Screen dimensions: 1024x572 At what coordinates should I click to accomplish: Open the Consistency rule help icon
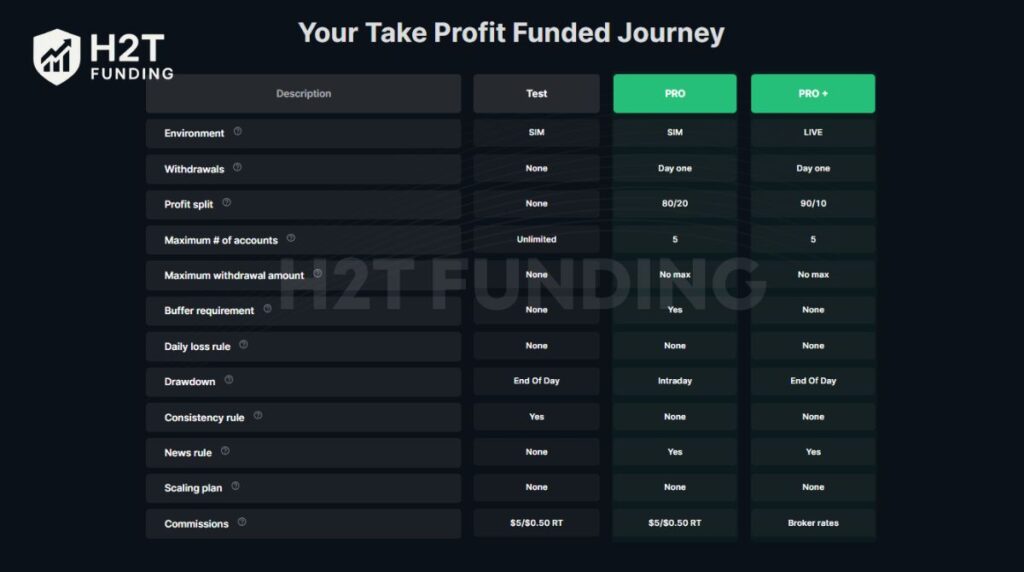(257, 416)
